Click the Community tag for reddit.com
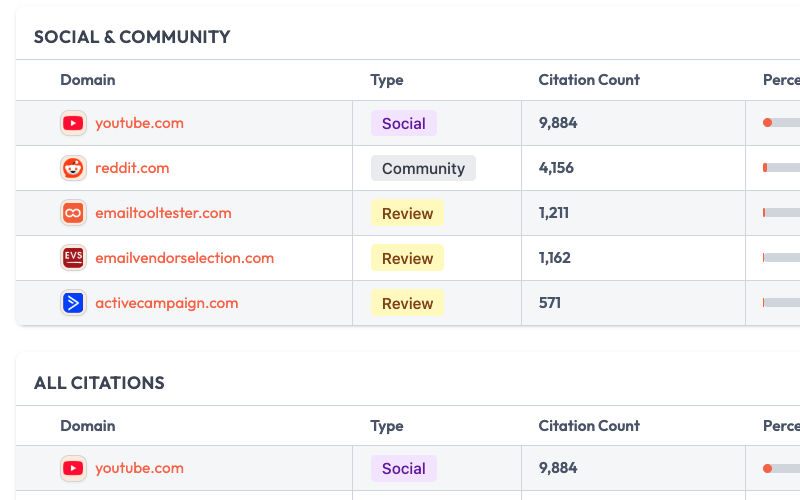Viewport: 800px width, 500px height. click(423, 168)
